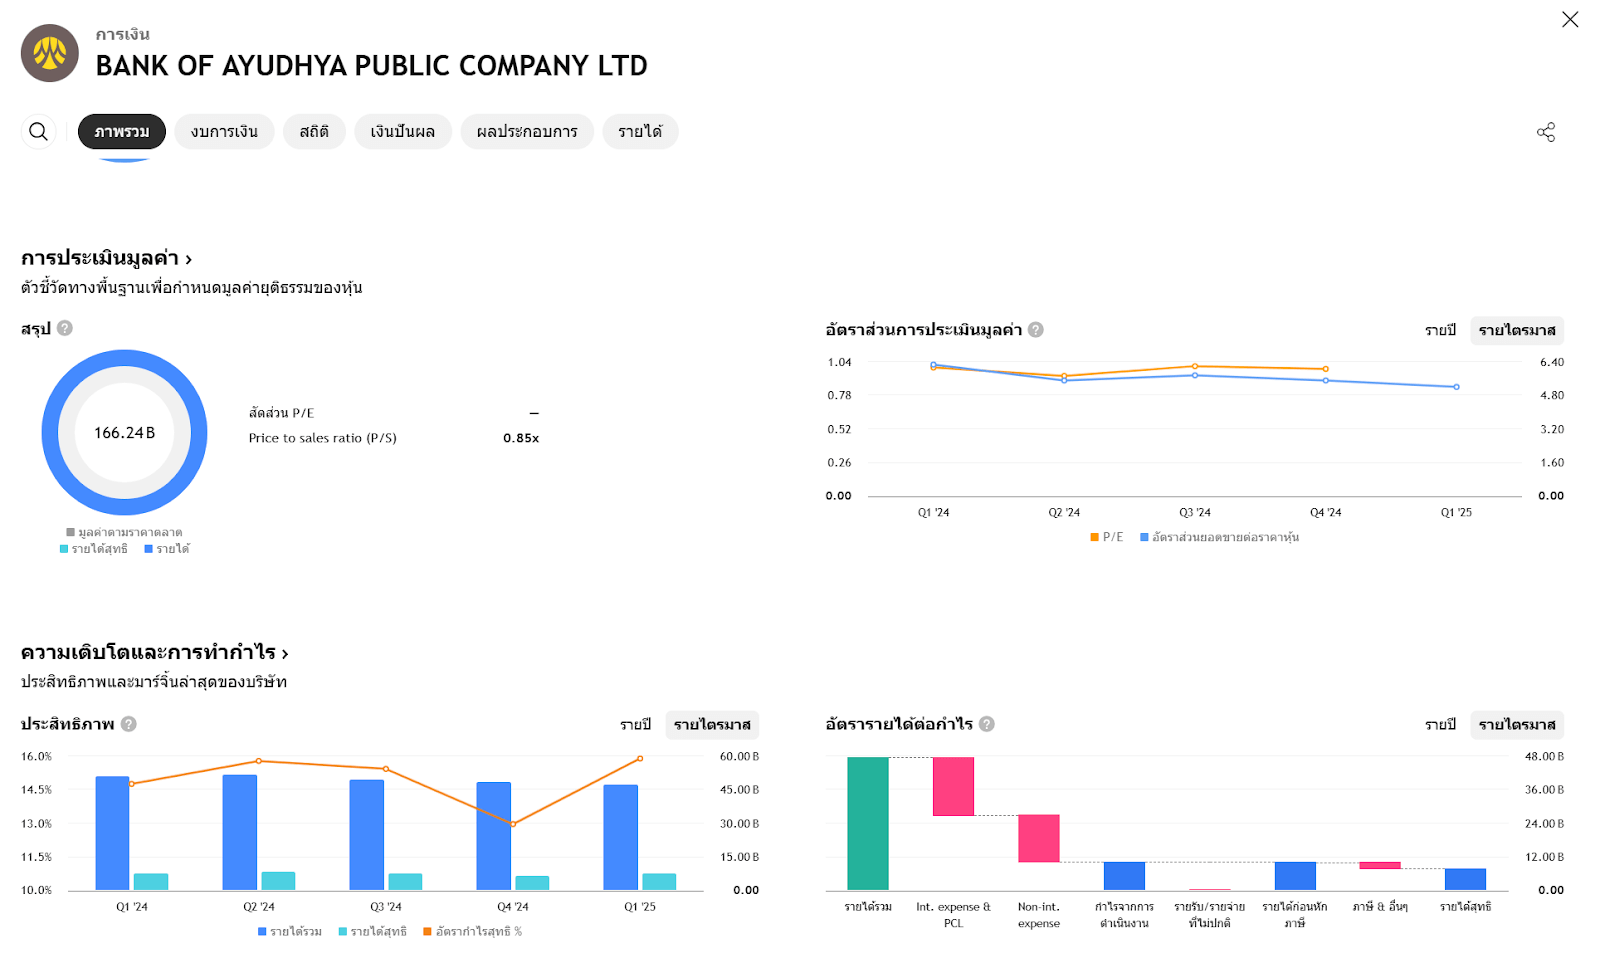The height and width of the screenshot is (958, 1600).
Task: Open the สถิติ tab
Action: [314, 132]
